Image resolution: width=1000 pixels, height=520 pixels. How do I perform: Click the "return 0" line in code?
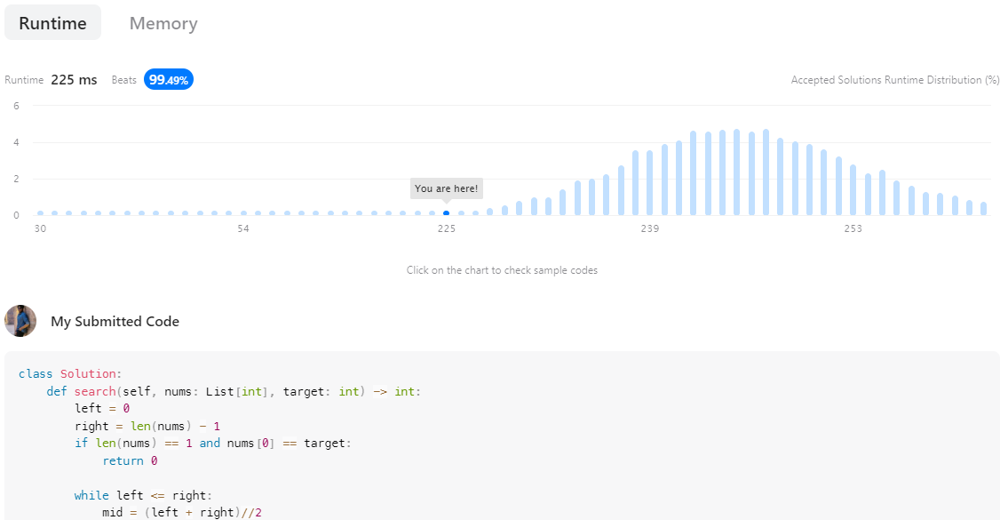point(130,461)
